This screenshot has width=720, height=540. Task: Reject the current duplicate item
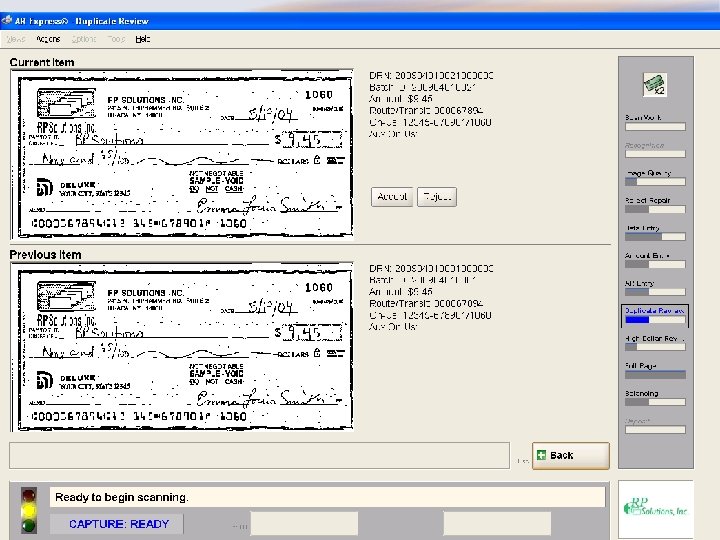(x=437, y=197)
